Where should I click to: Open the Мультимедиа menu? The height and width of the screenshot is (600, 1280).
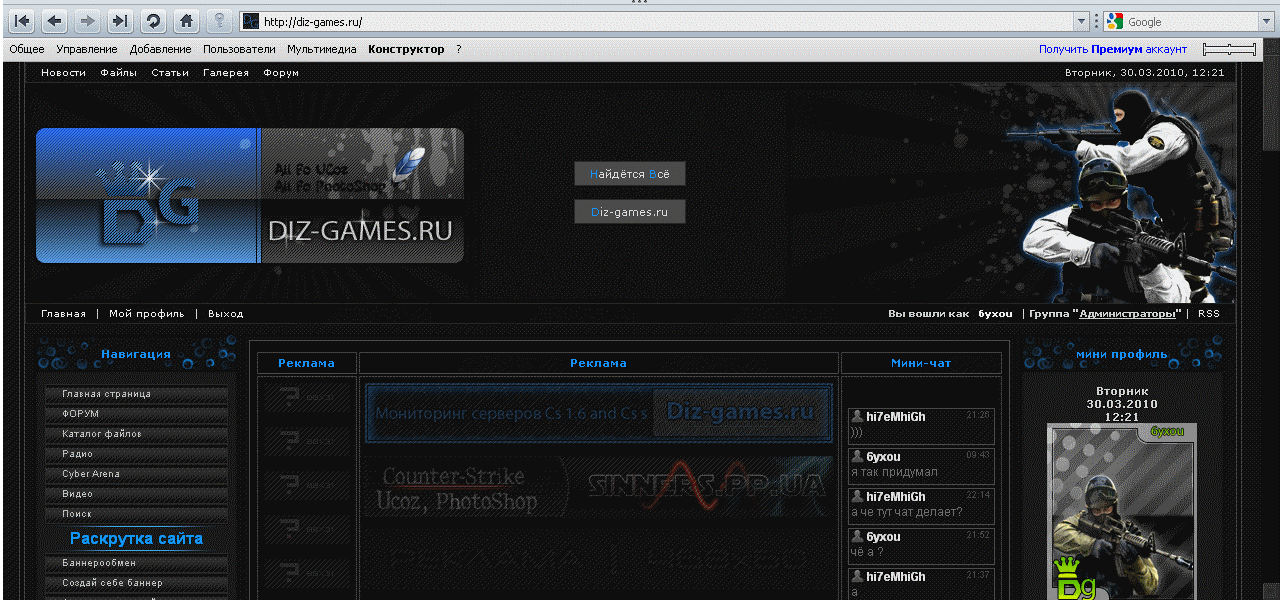(x=321, y=49)
